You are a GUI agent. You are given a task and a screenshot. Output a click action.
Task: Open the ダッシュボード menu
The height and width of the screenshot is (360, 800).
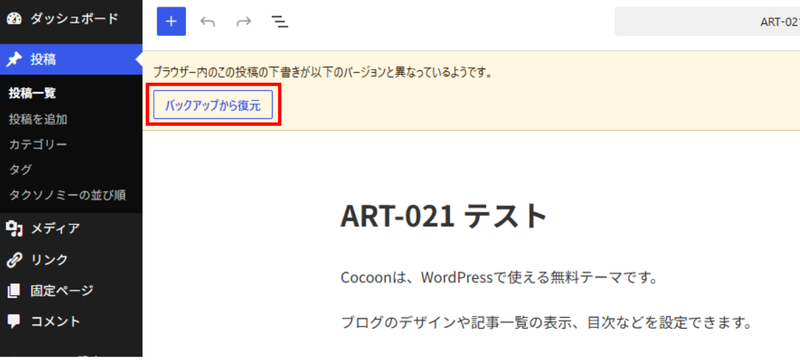click(71, 19)
